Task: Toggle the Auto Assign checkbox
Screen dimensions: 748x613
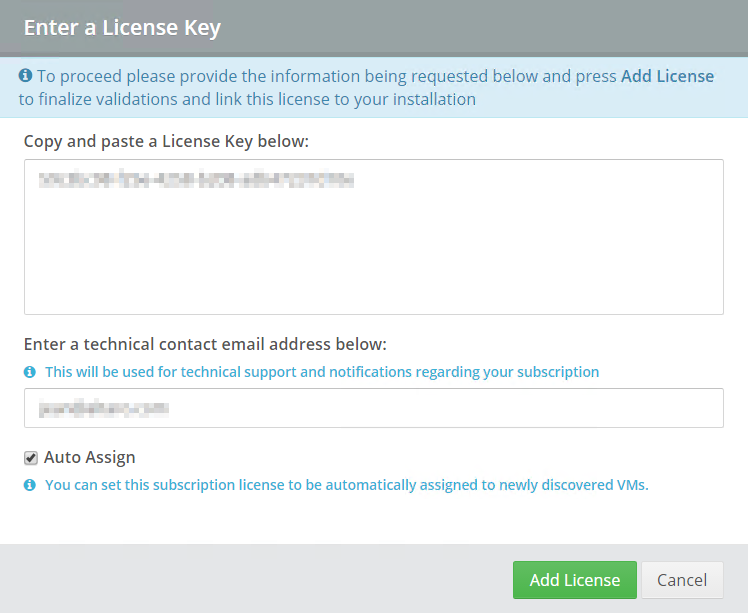Action: pyautogui.click(x=31, y=458)
